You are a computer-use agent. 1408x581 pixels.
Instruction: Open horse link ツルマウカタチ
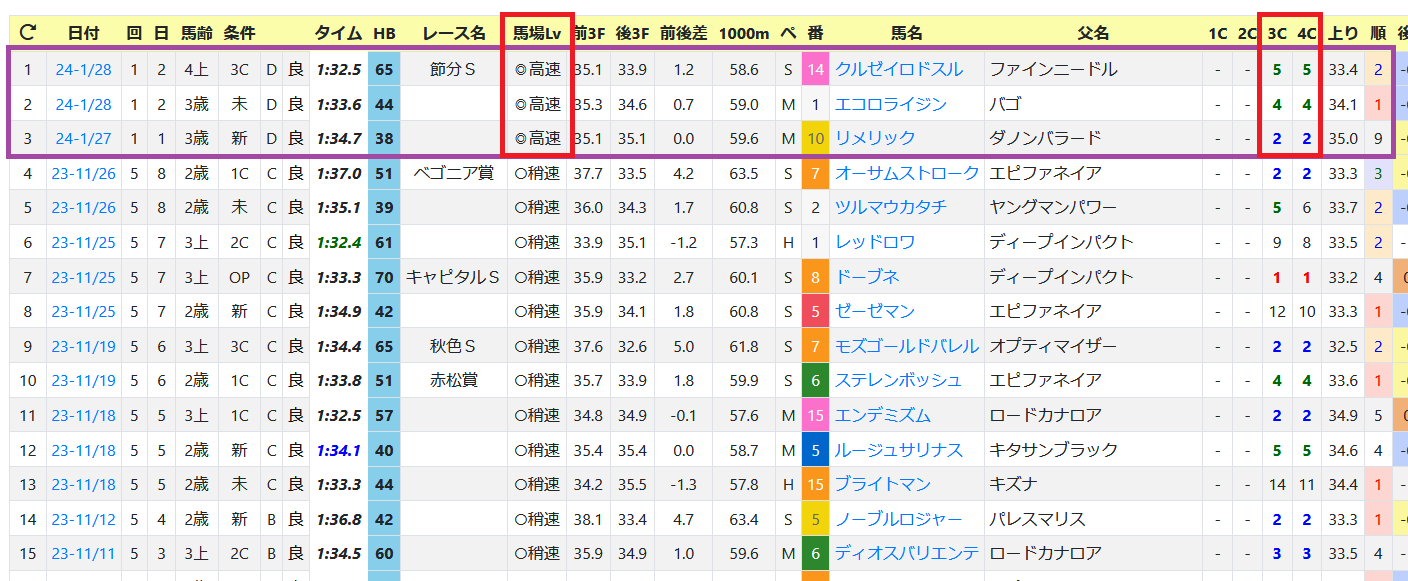coord(891,207)
